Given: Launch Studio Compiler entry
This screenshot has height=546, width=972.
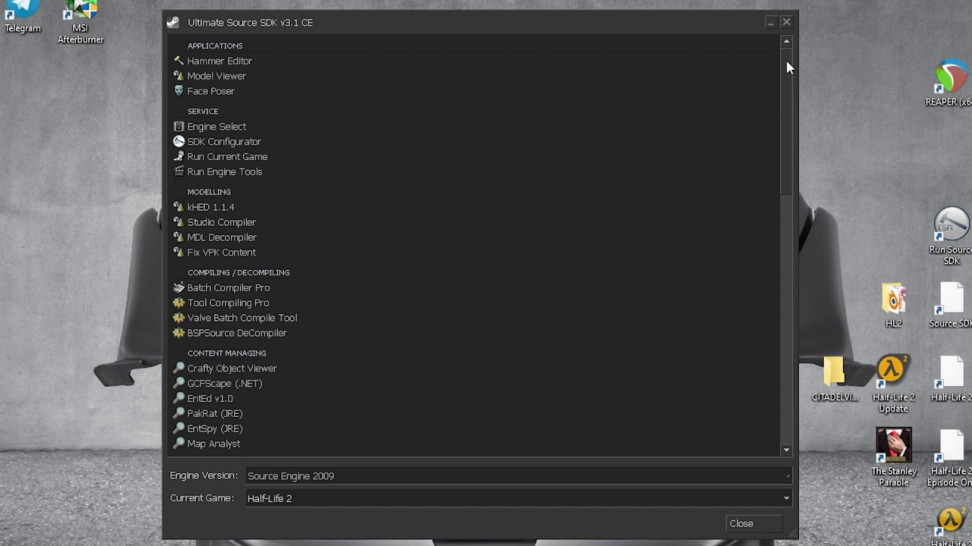Looking at the screenshot, I should pos(221,222).
